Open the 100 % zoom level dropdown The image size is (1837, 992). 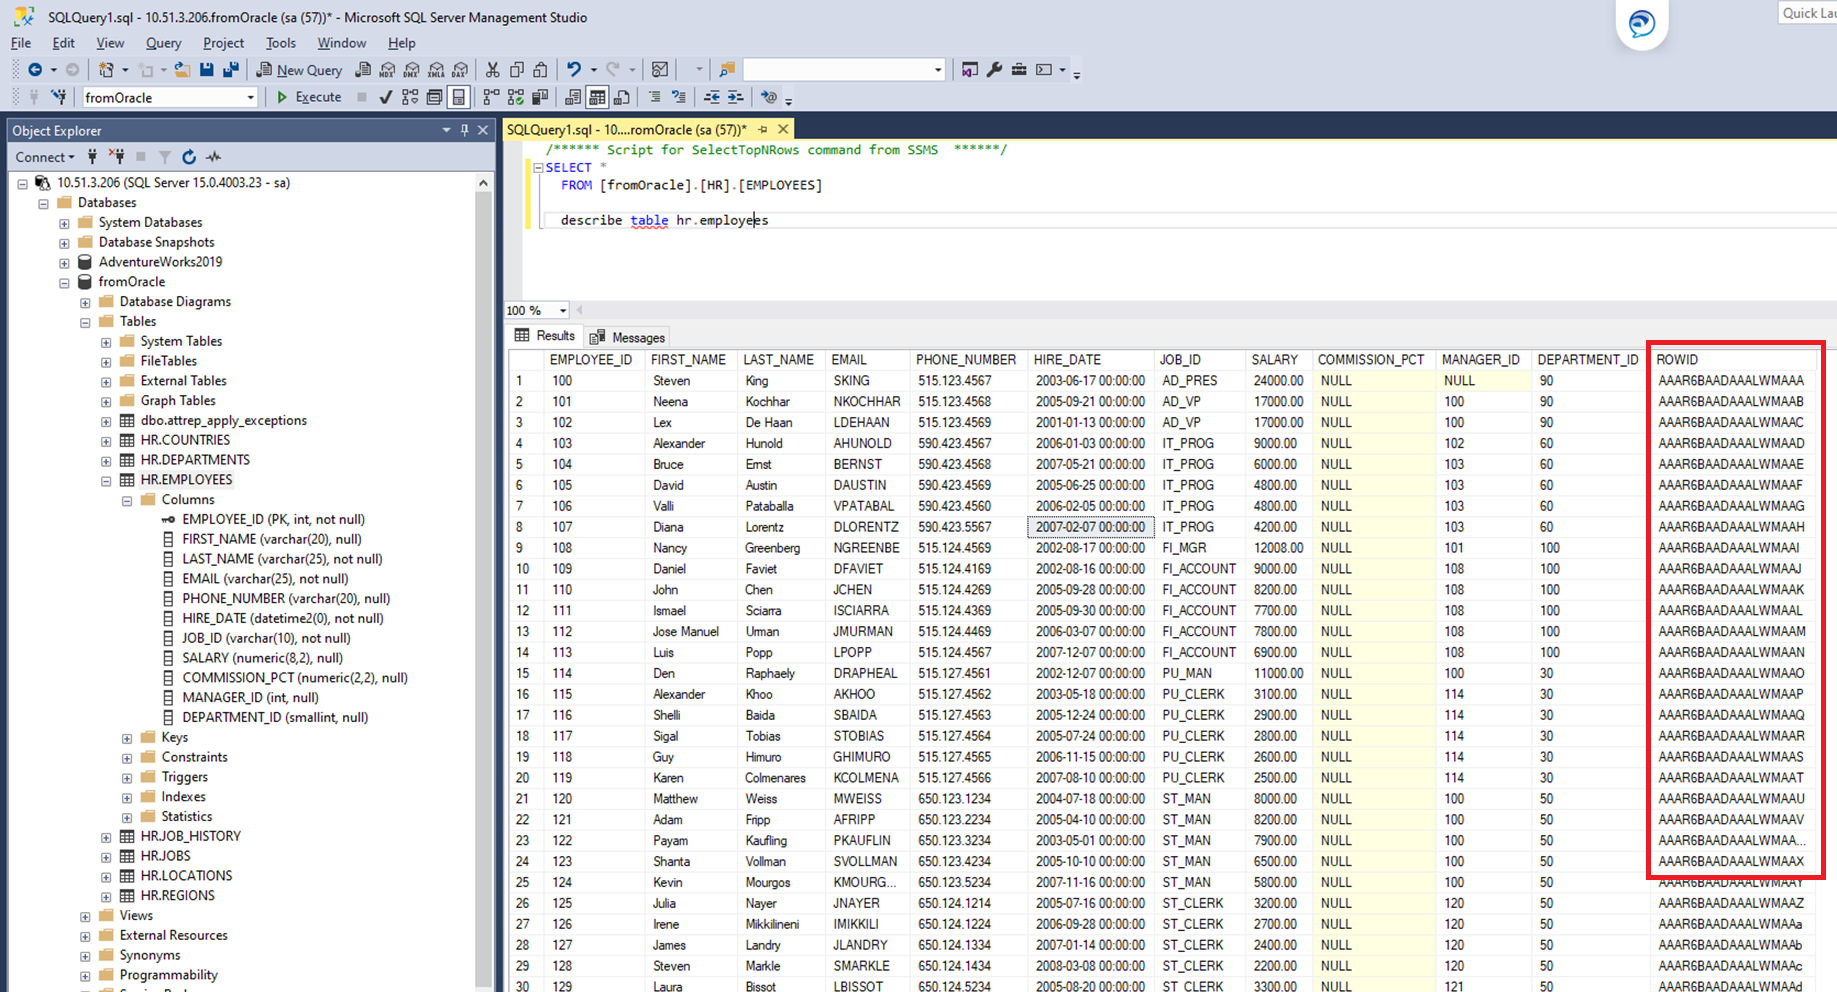[x=563, y=310]
